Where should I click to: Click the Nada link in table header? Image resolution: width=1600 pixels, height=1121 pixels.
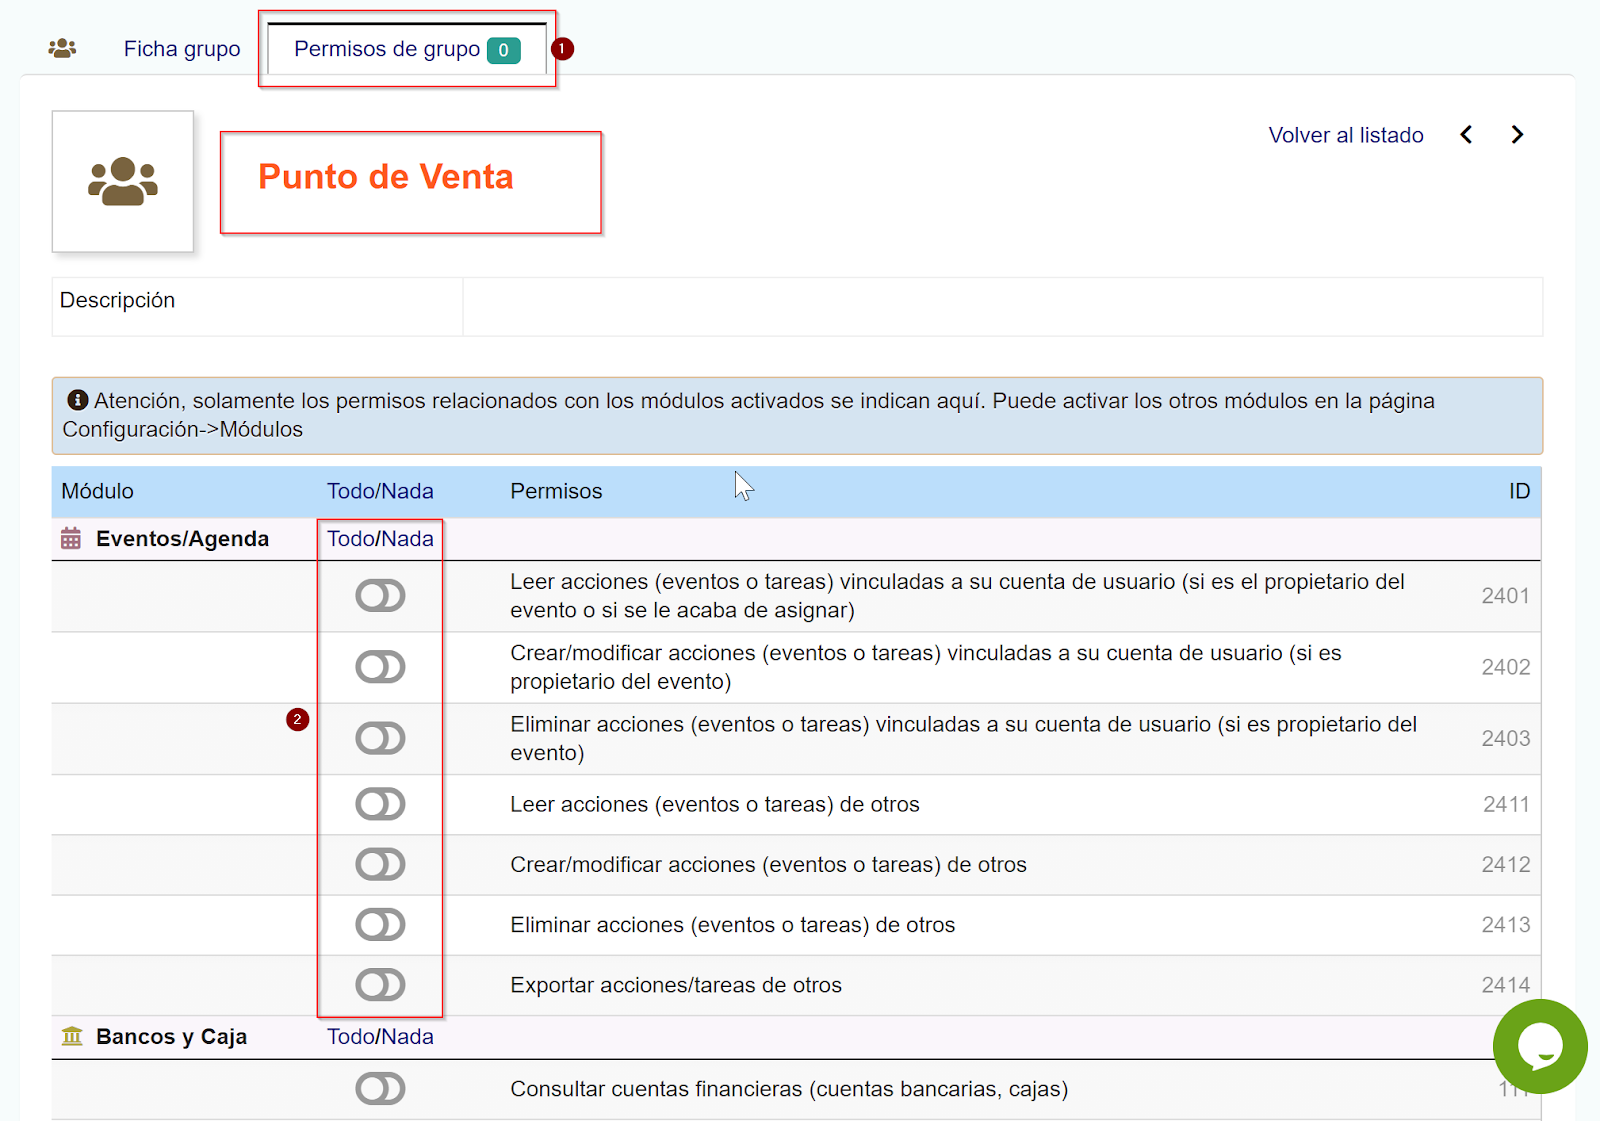coord(406,491)
